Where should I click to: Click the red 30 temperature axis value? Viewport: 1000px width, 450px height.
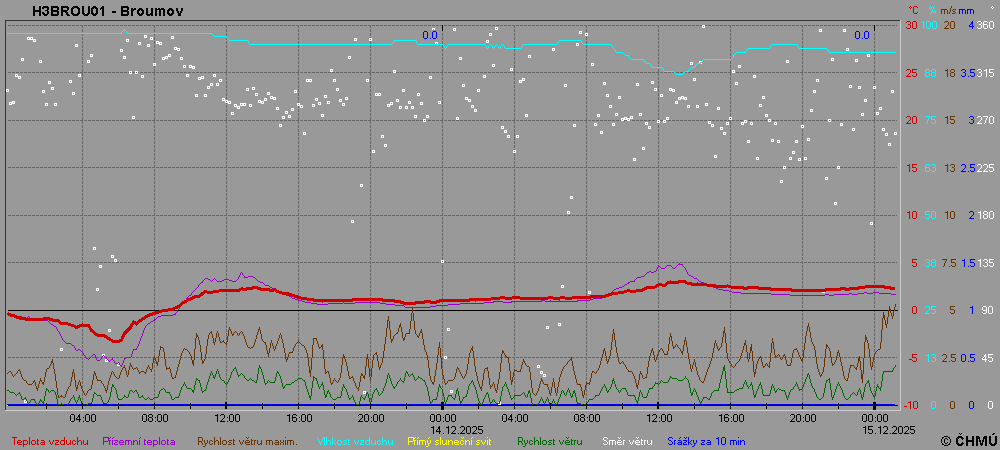(x=912, y=25)
